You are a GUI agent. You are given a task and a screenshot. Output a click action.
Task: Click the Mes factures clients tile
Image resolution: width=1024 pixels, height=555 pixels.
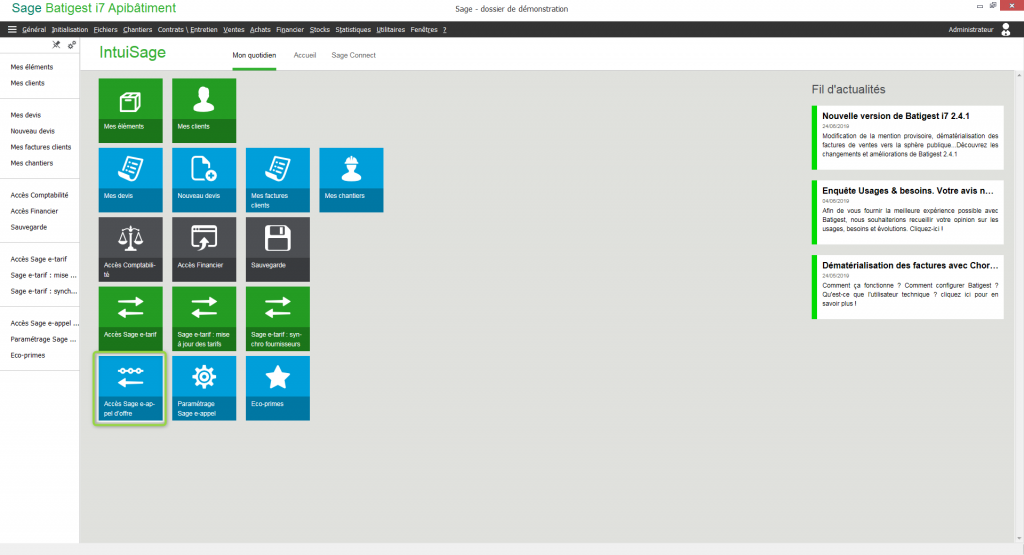(277, 180)
